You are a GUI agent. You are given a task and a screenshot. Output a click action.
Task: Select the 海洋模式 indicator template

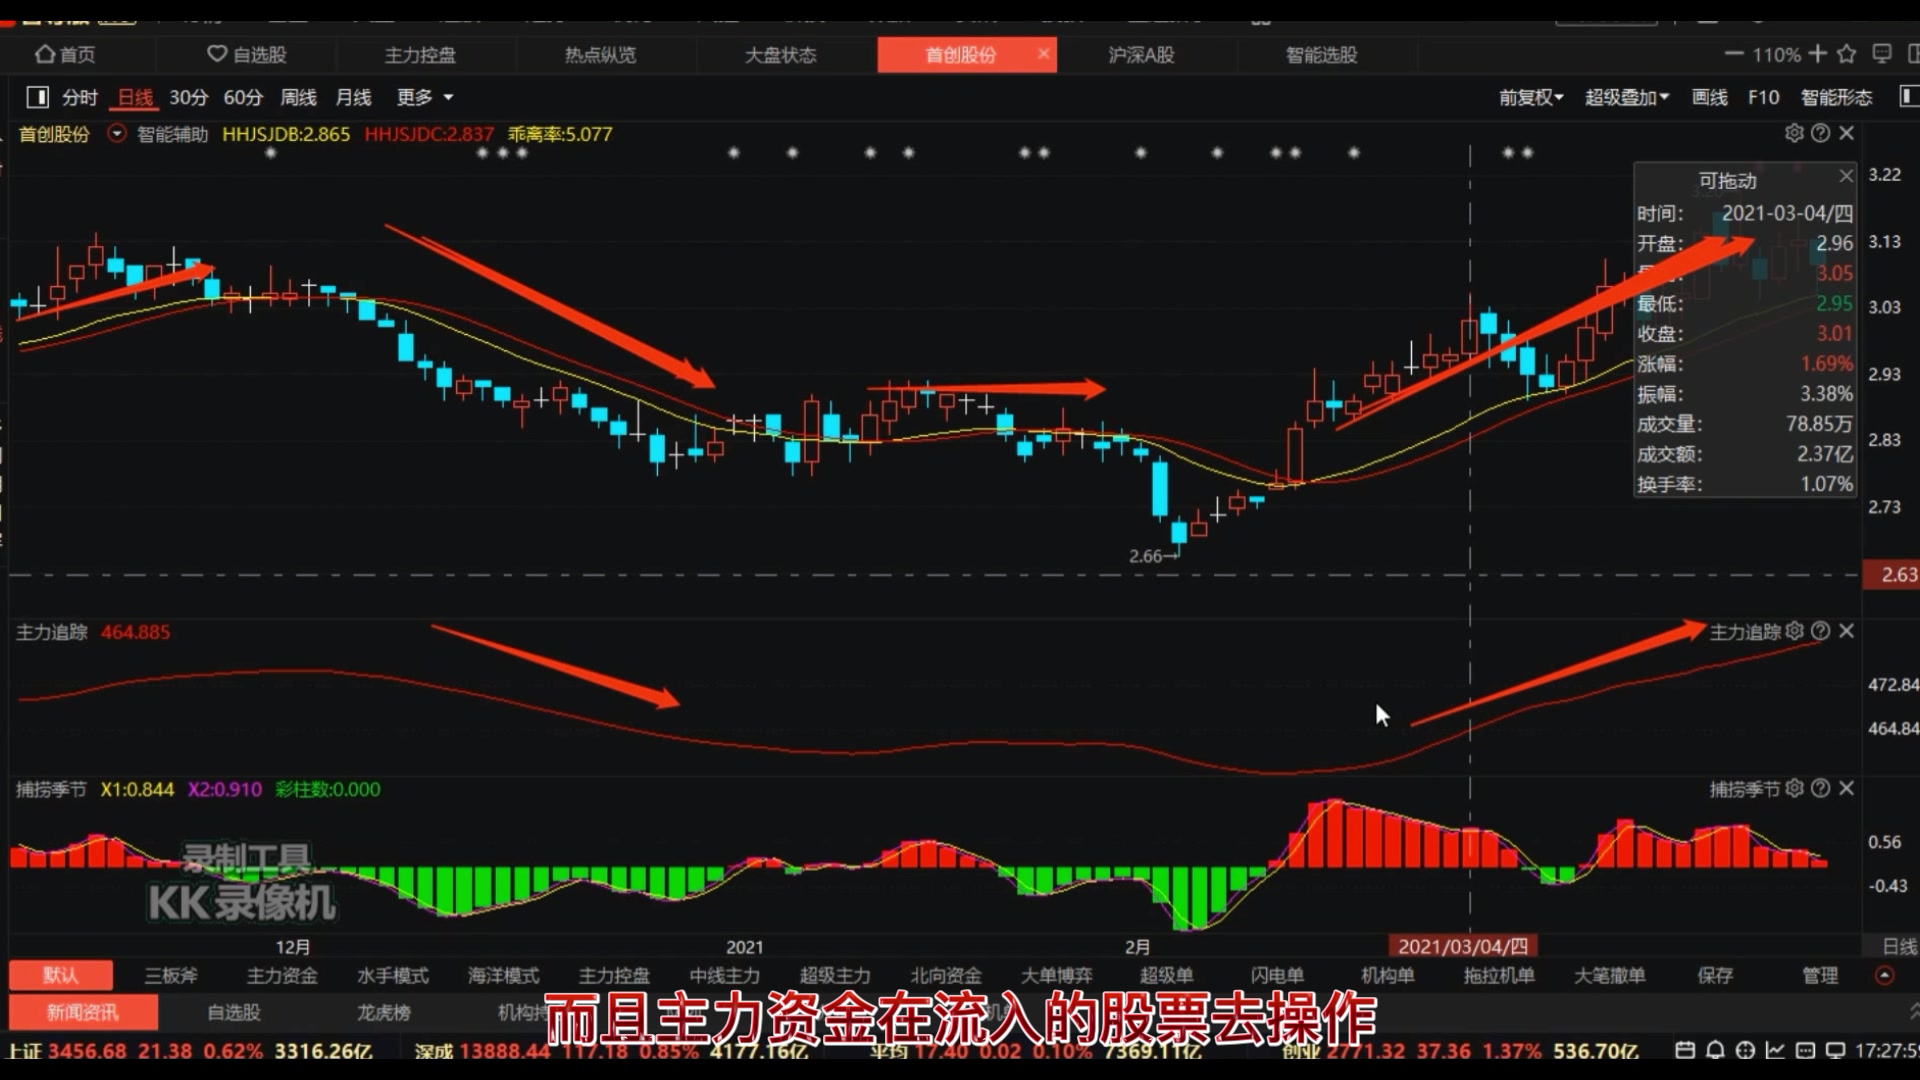coord(503,975)
